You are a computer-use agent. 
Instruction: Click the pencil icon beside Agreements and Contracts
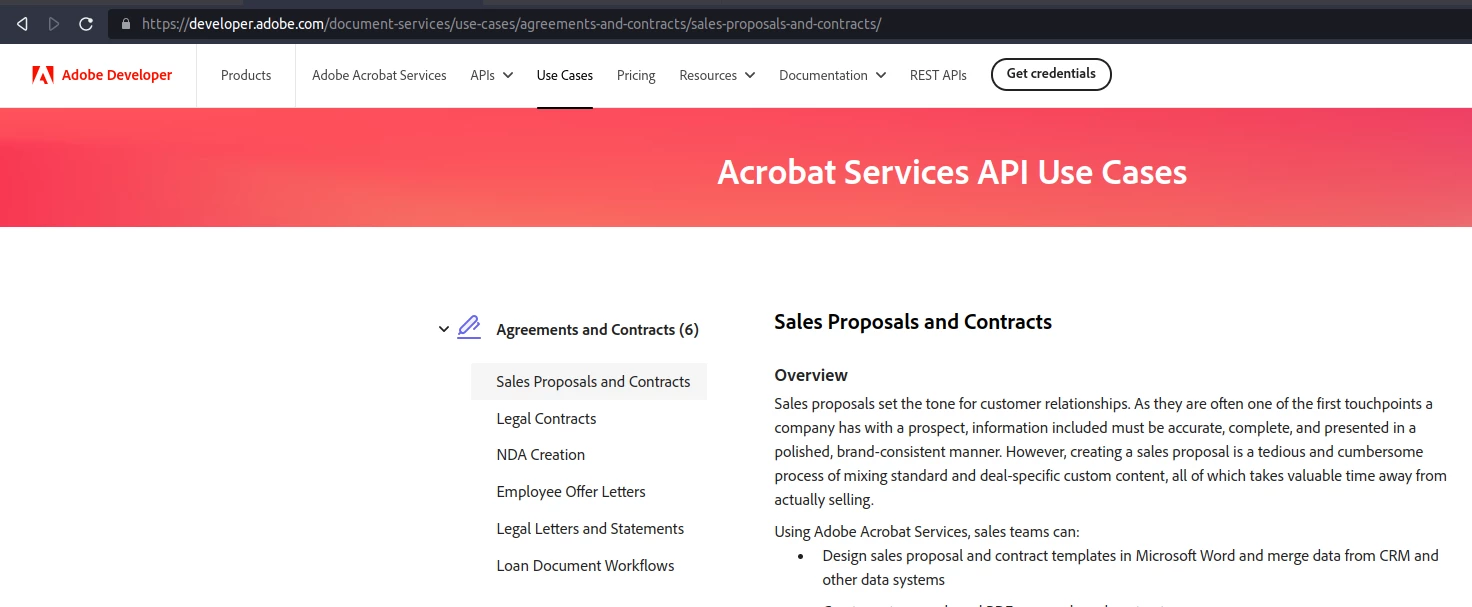[469, 328]
